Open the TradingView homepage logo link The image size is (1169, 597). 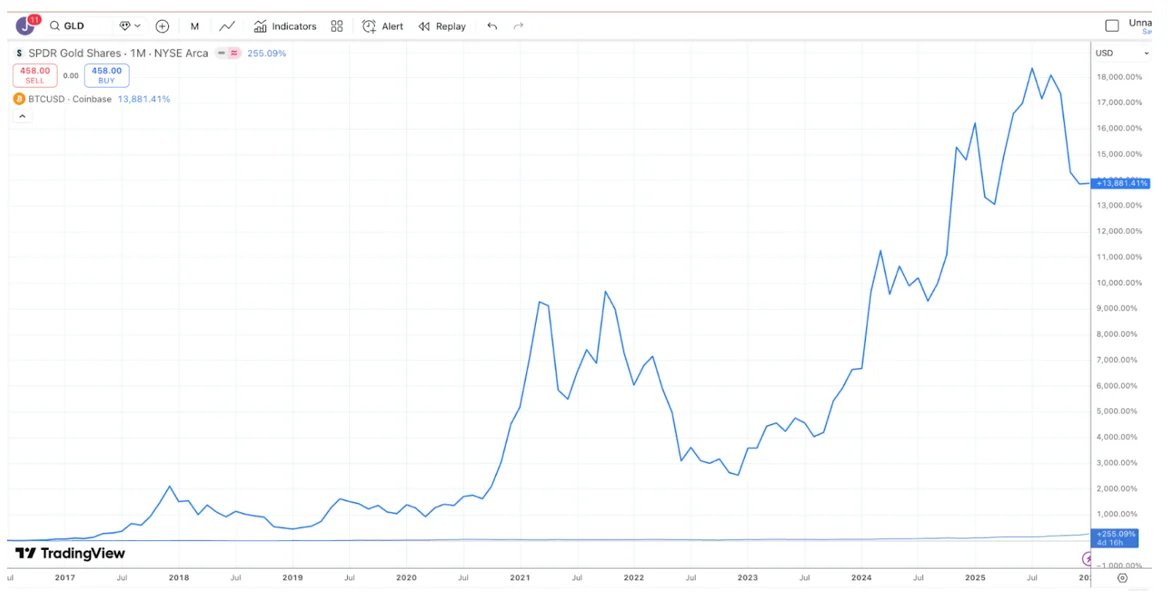[x=70, y=553]
